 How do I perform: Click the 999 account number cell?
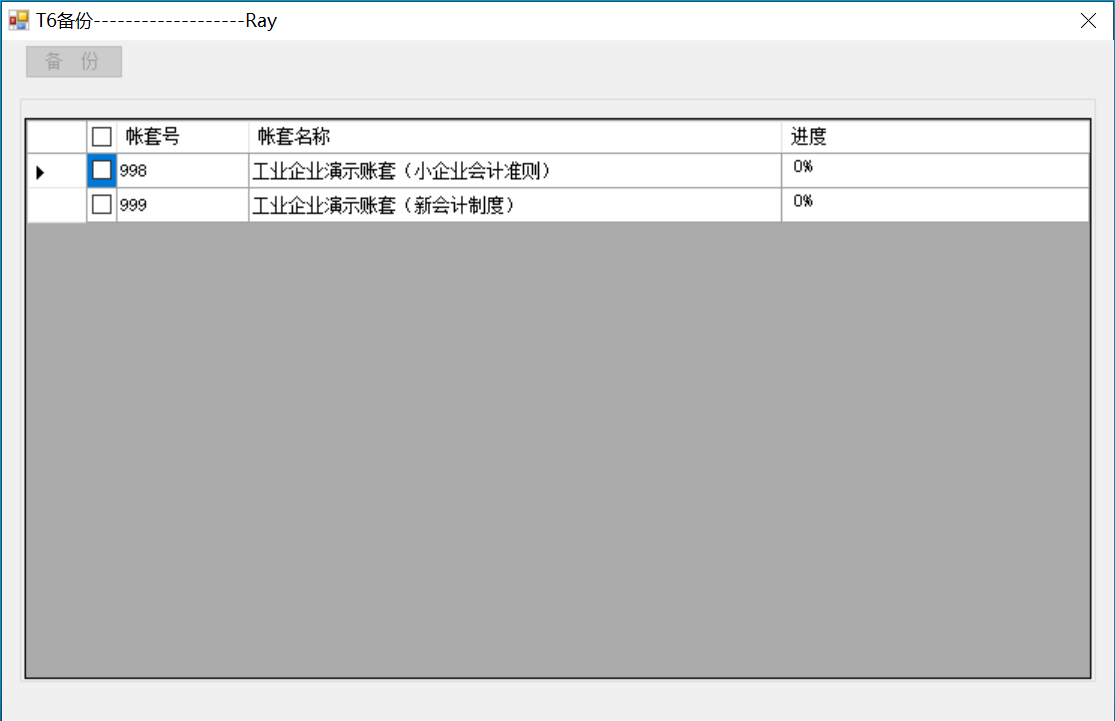click(x=182, y=205)
